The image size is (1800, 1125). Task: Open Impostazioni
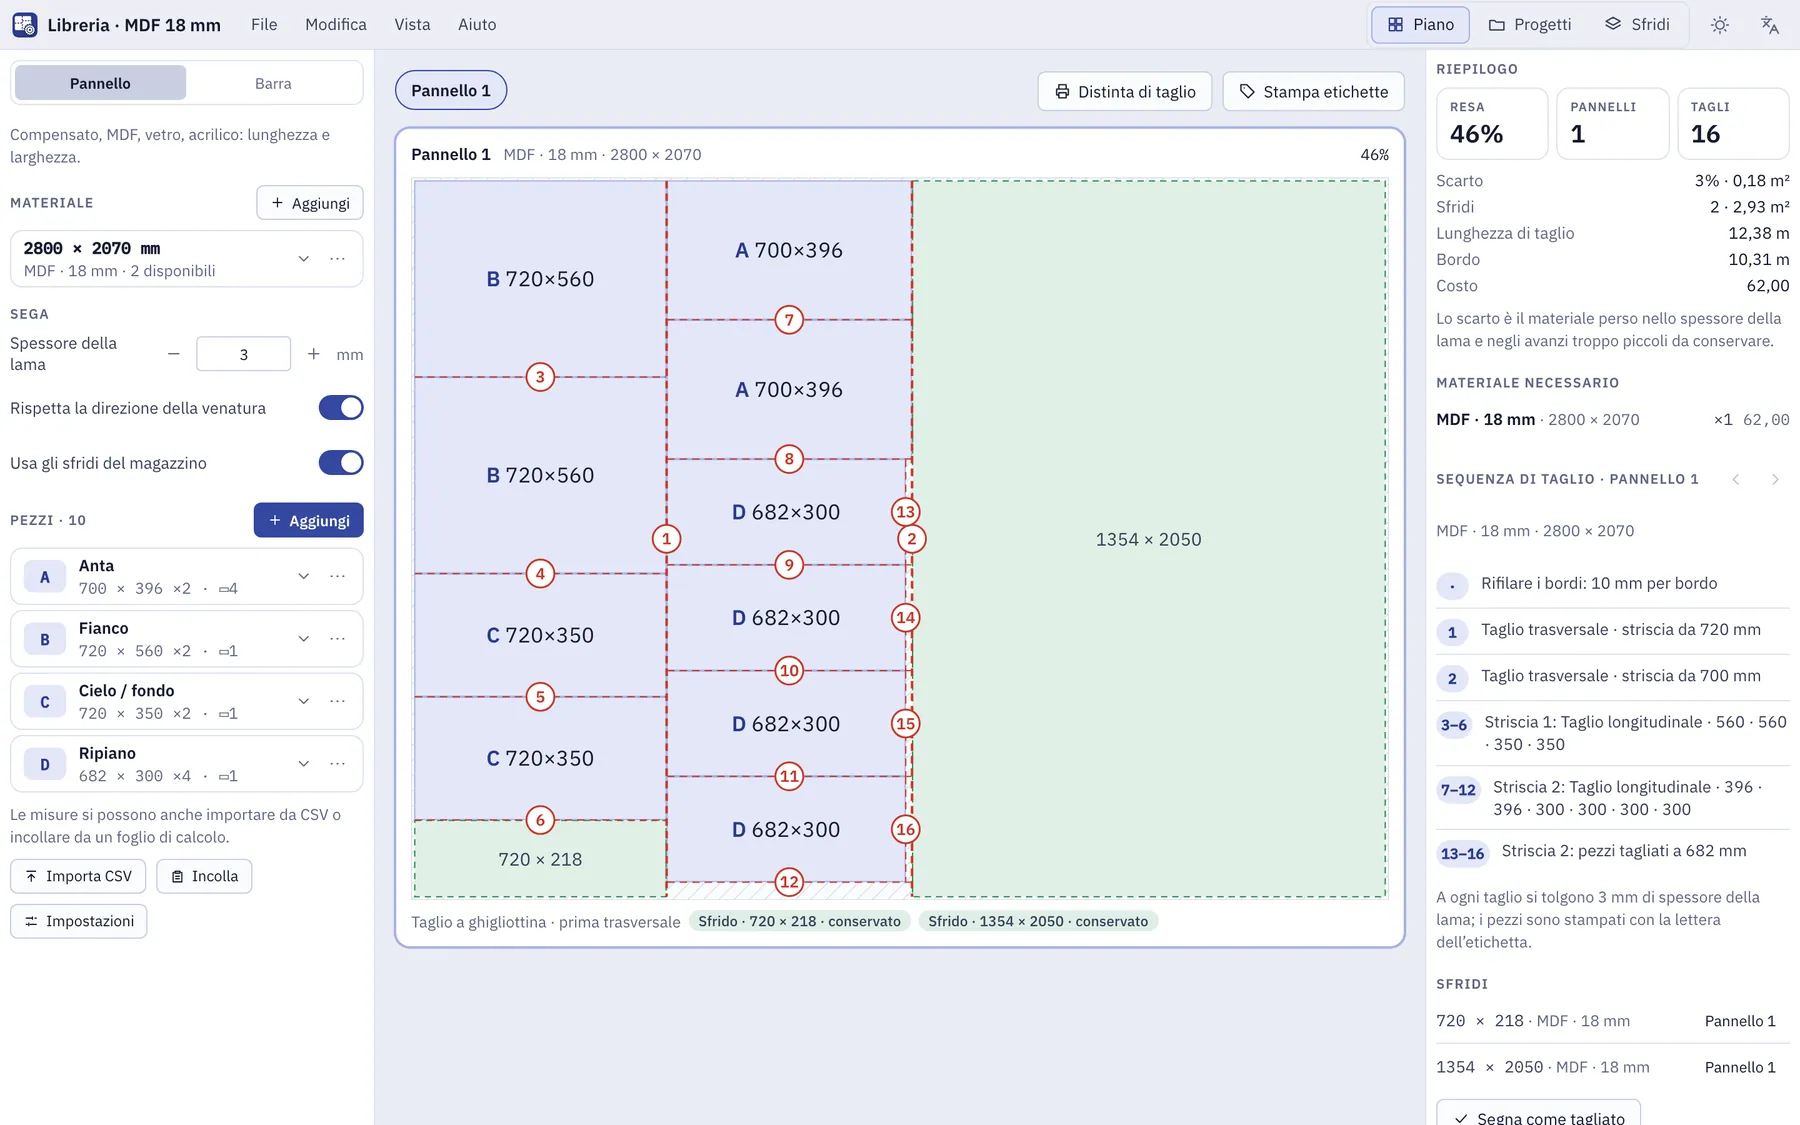pos(79,921)
